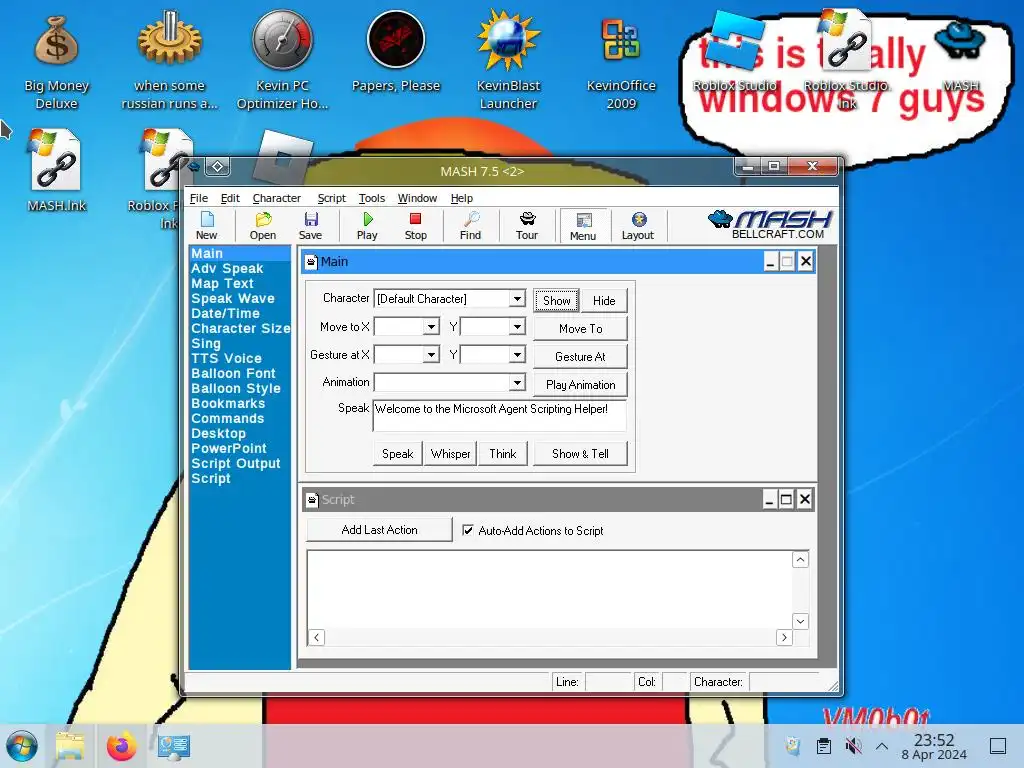Viewport: 1024px width, 768px height.
Task: Toggle the Menu toolbar button
Action: pyautogui.click(x=583, y=226)
